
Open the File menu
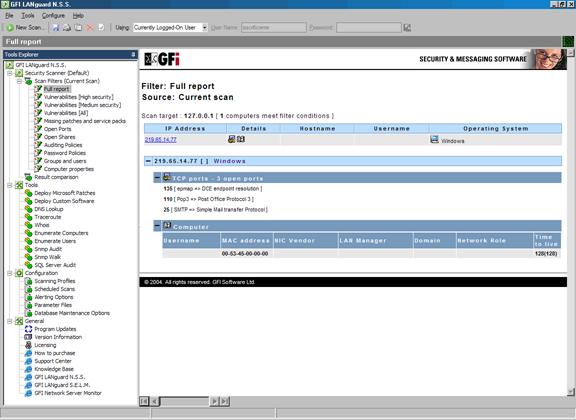pos(9,15)
